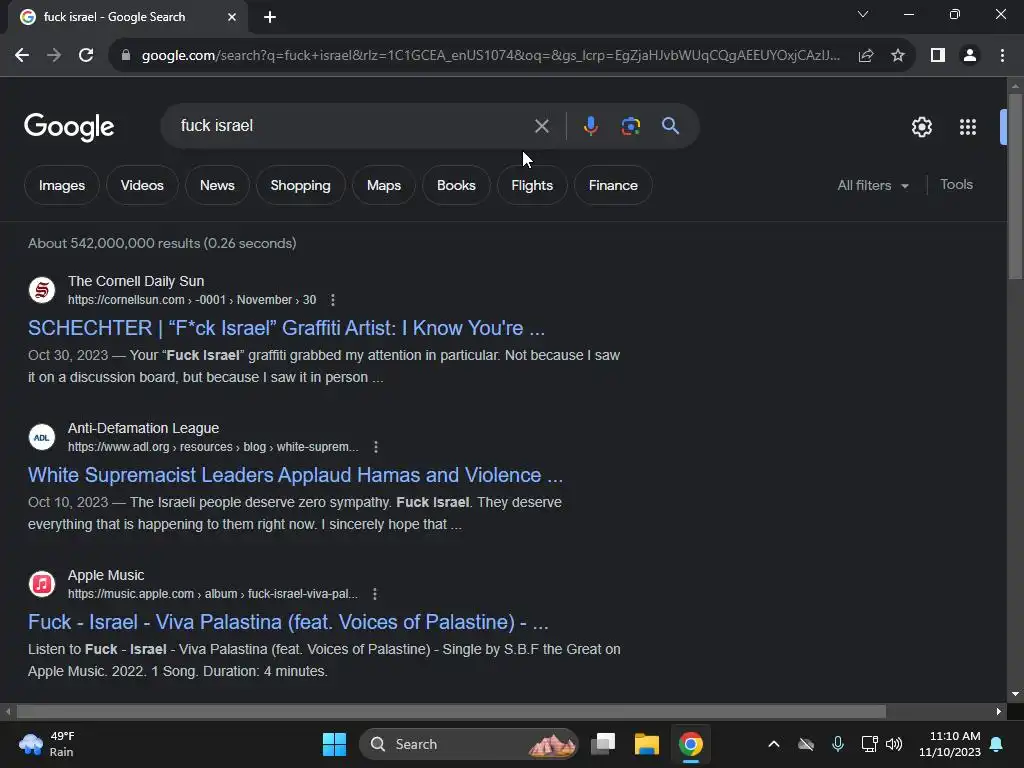Share this page using the share icon

click(866, 56)
